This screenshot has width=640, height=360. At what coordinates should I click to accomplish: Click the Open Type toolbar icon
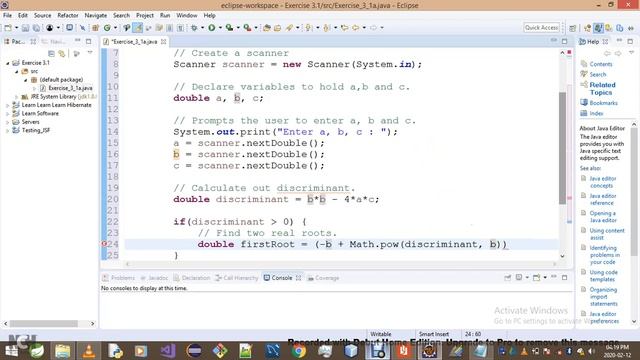point(267,28)
